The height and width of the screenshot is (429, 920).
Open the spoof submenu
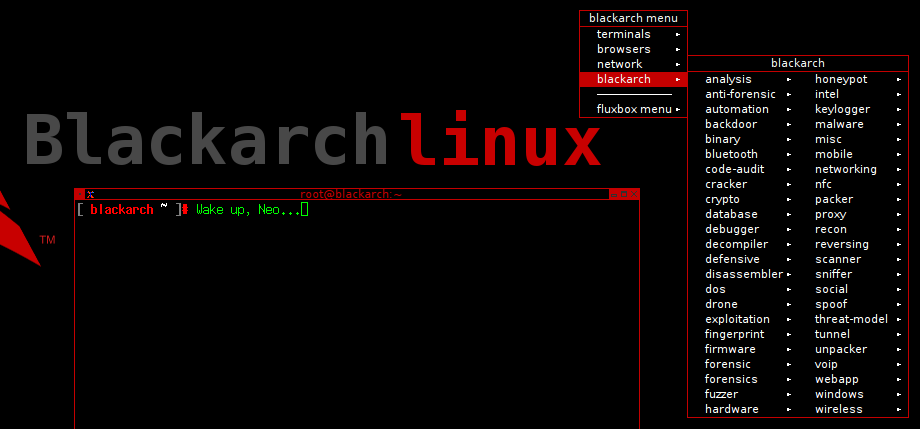tap(853, 304)
